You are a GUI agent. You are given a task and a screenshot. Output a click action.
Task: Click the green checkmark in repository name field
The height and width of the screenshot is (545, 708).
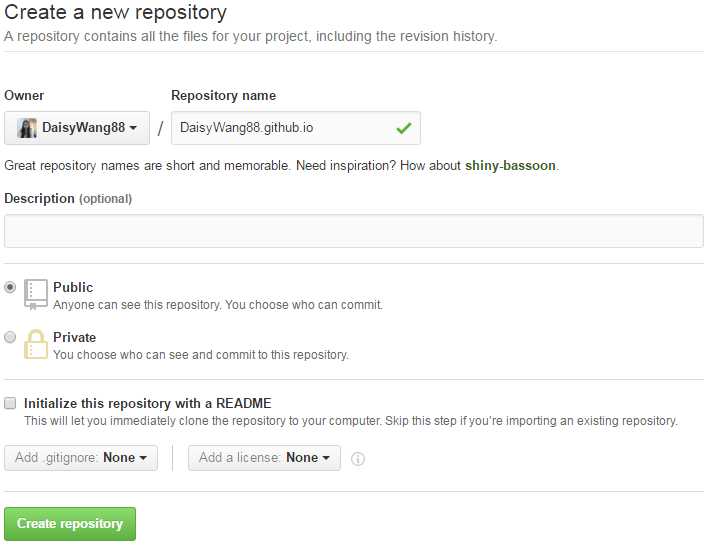(x=403, y=128)
